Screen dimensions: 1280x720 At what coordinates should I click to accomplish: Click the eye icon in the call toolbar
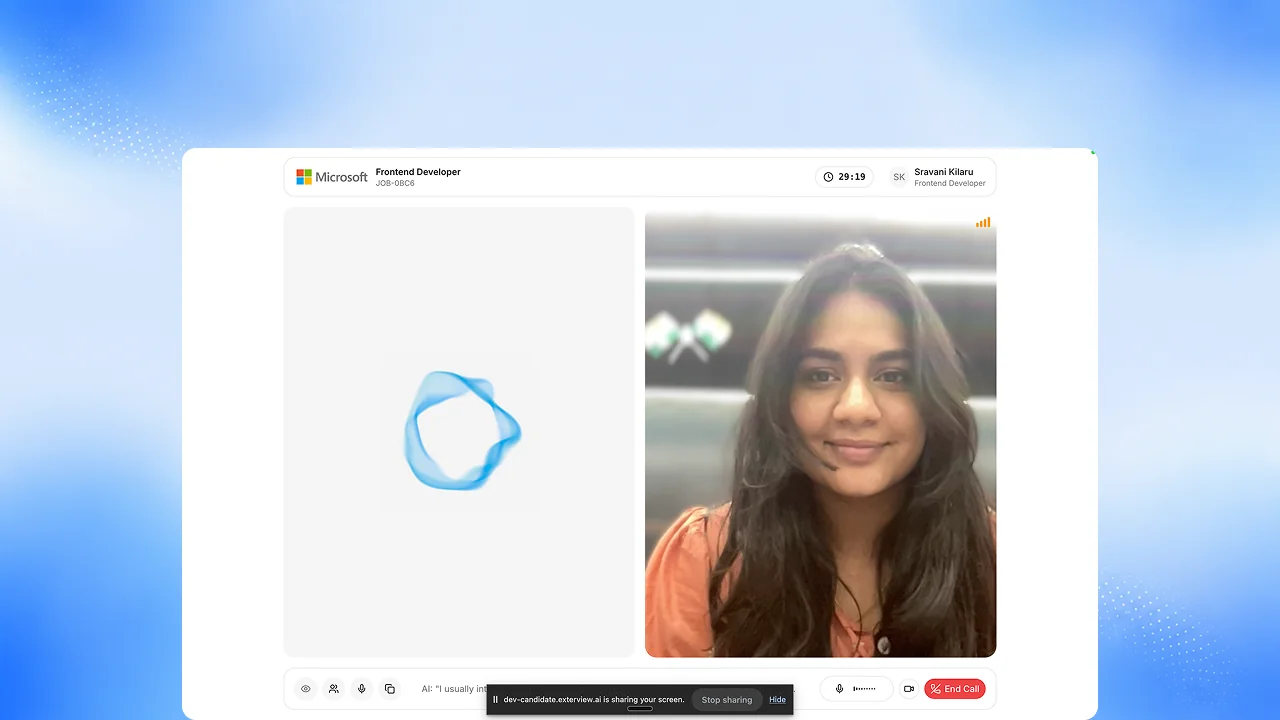(306, 689)
